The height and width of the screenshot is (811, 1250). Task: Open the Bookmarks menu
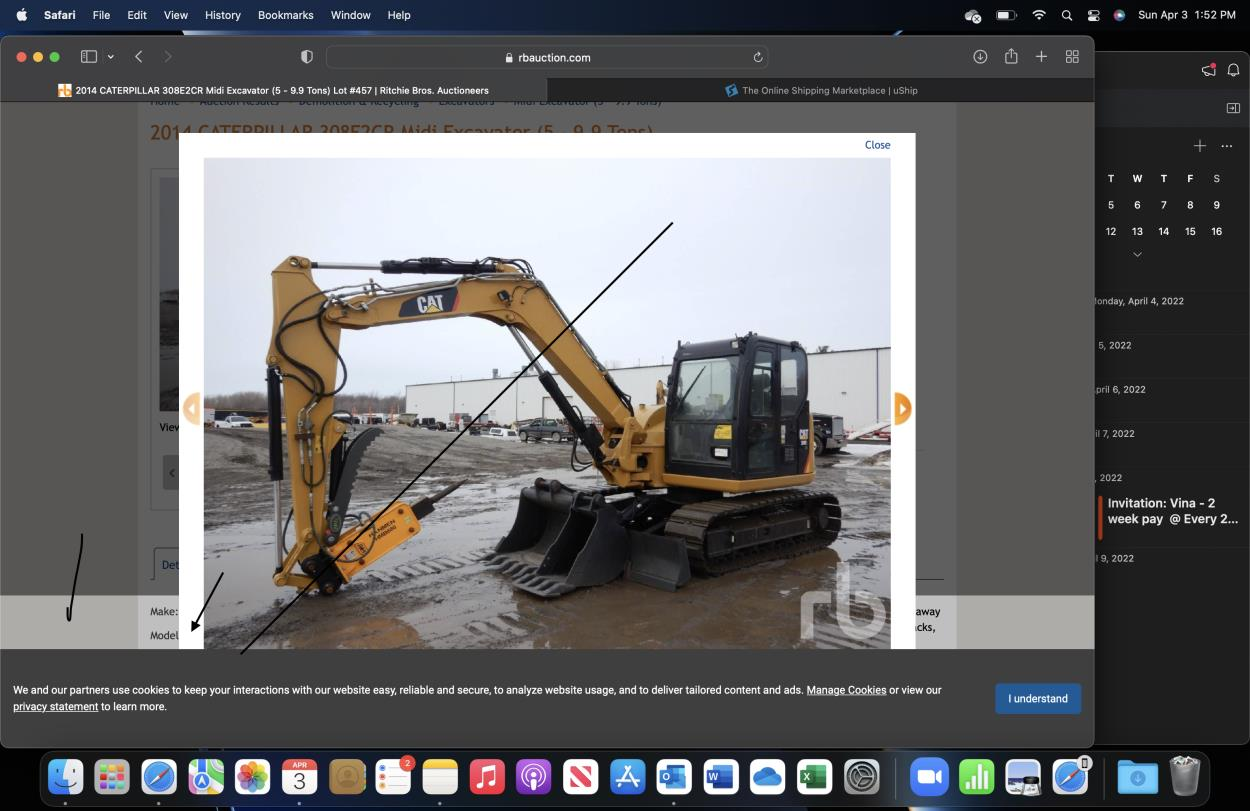[286, 15]
